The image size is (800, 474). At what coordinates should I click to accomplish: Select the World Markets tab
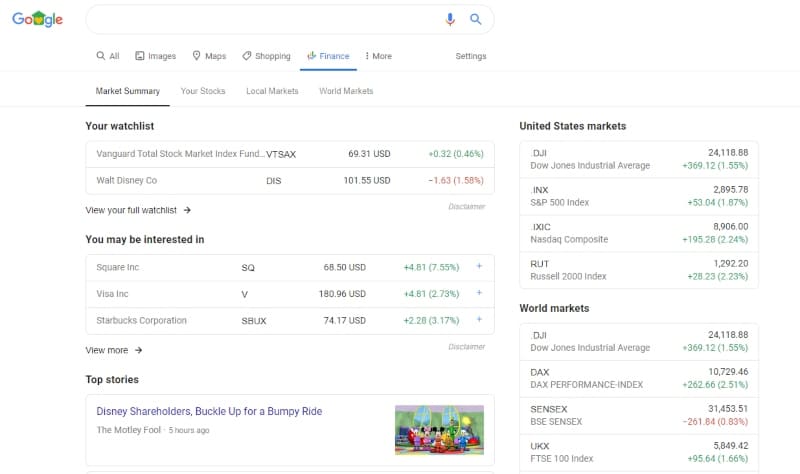(x=346, y=91)
